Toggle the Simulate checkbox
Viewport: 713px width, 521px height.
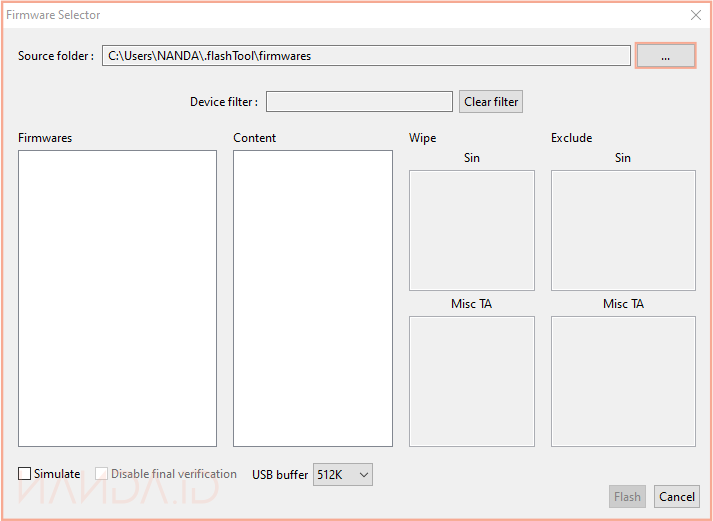pos(25,474)
